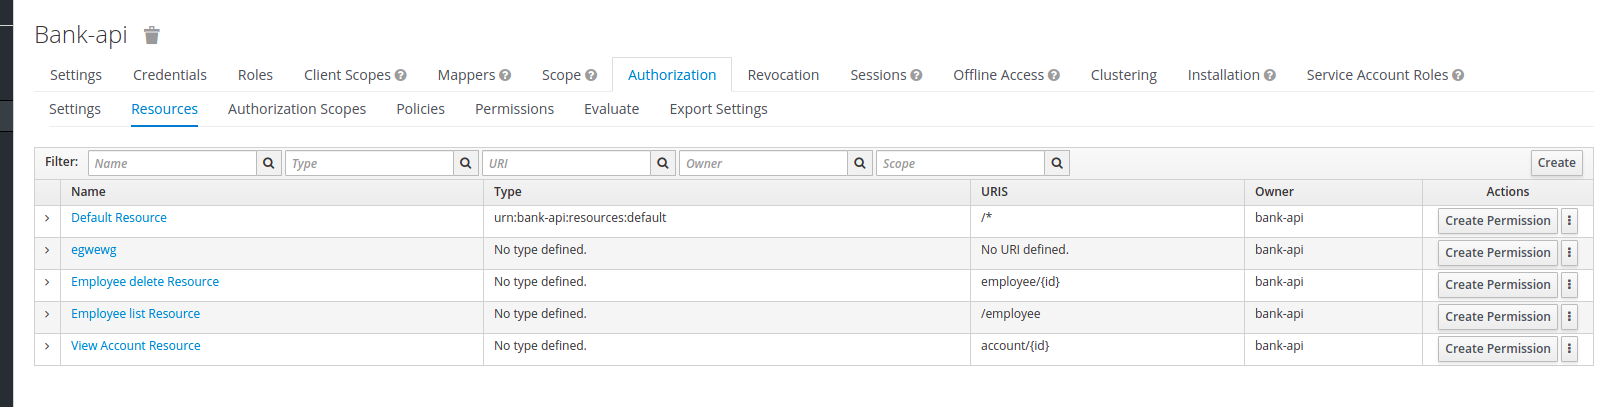Open the kebab menu for Default Resource

pyautogui.click(x=1569, y=221)
